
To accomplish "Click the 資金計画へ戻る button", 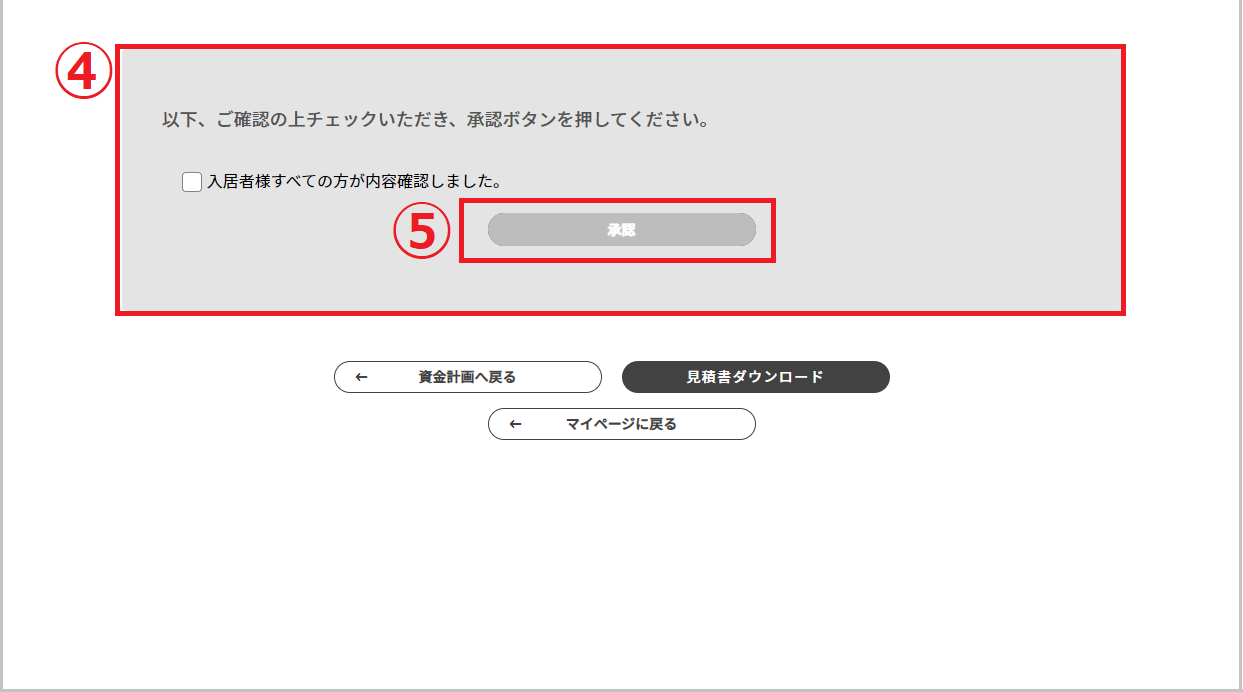I will (x=468, y=377).
